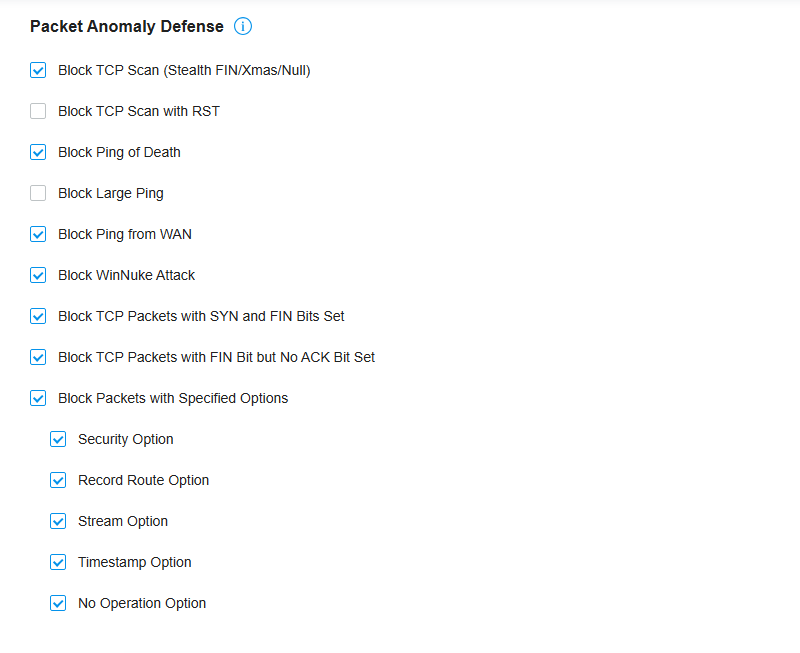Image resolution: width=800 pixels, height=653 pixels.
Task: Open the Packet Anomaly Defense info tooltip
Action: coord(242,26)
